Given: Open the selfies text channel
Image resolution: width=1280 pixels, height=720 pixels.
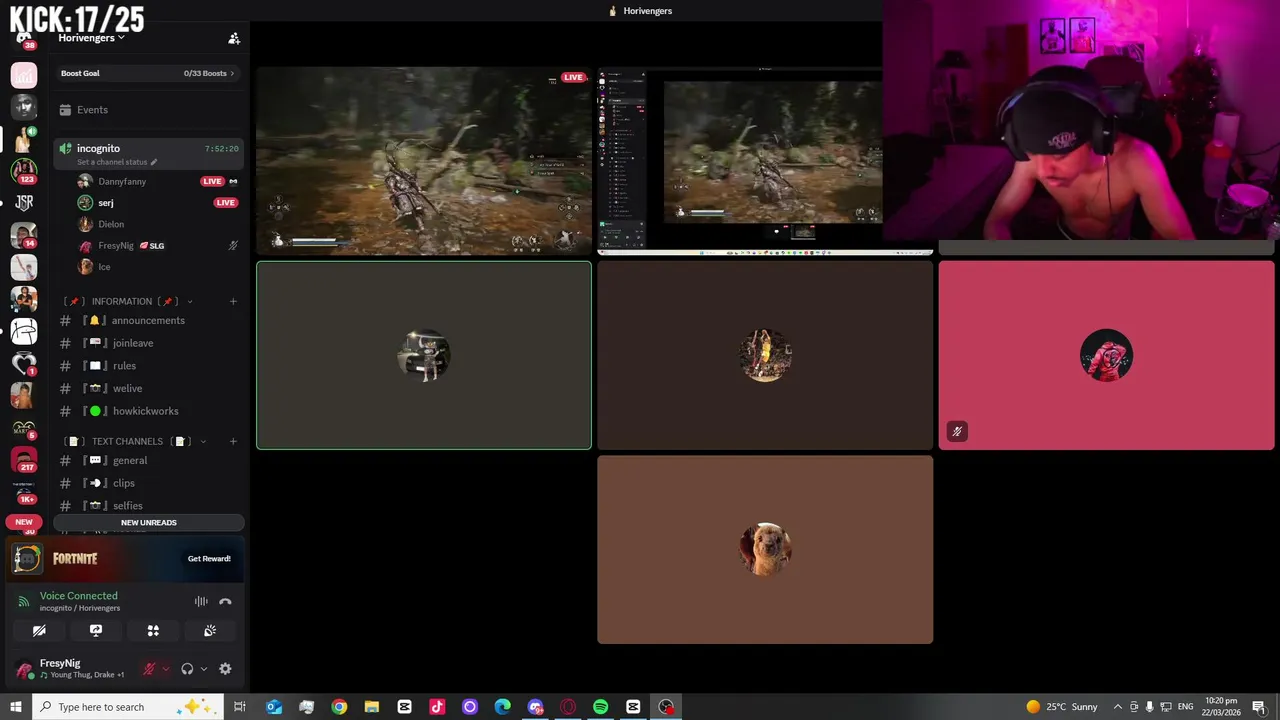Looking at the screenshot, I should click(148, 506).
